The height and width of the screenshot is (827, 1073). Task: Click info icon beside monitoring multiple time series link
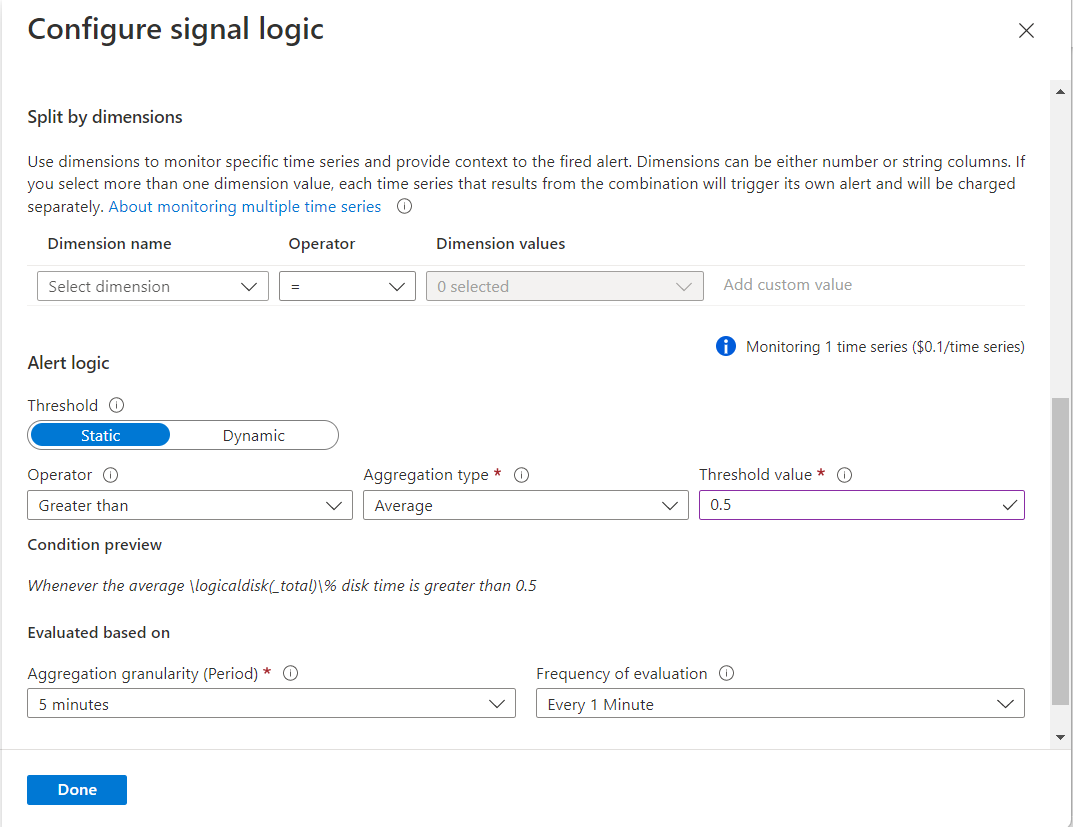tap(404, 206)
